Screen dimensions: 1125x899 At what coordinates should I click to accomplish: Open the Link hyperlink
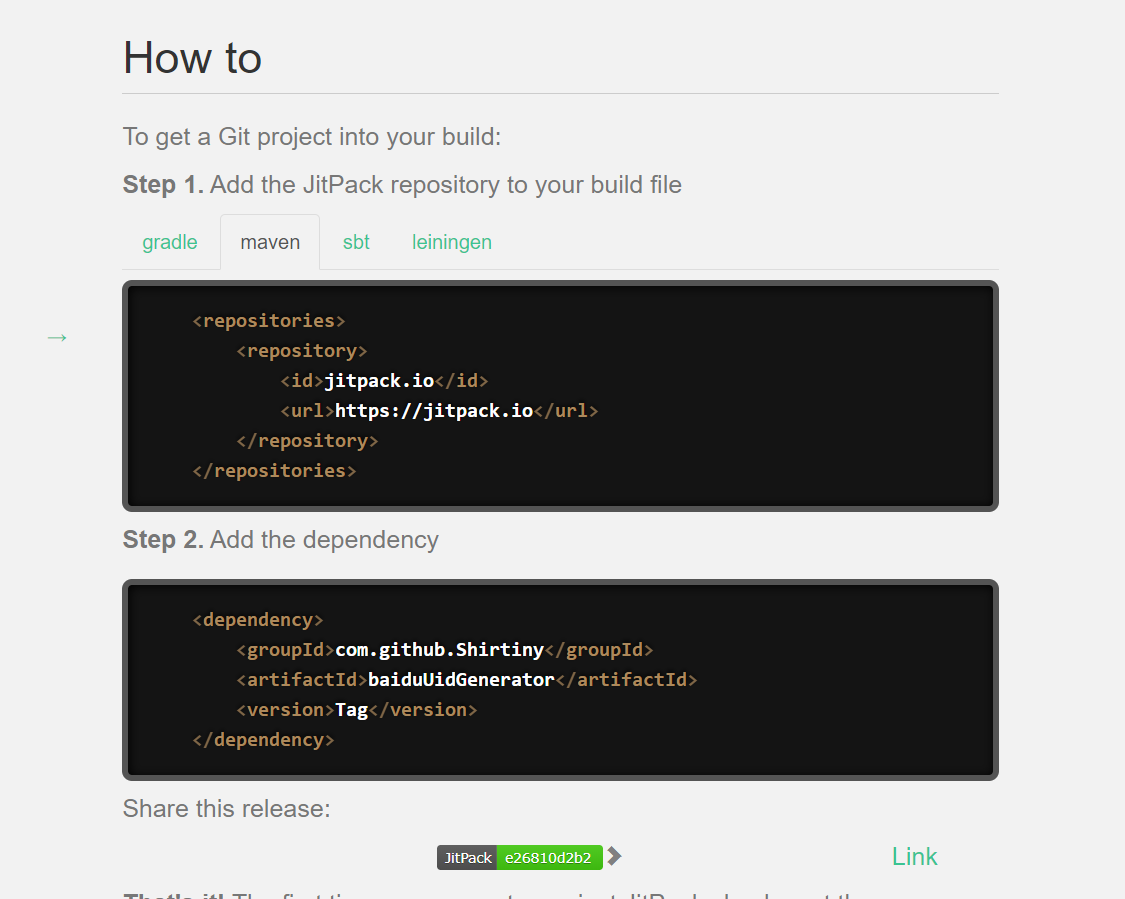pos(914,857)
